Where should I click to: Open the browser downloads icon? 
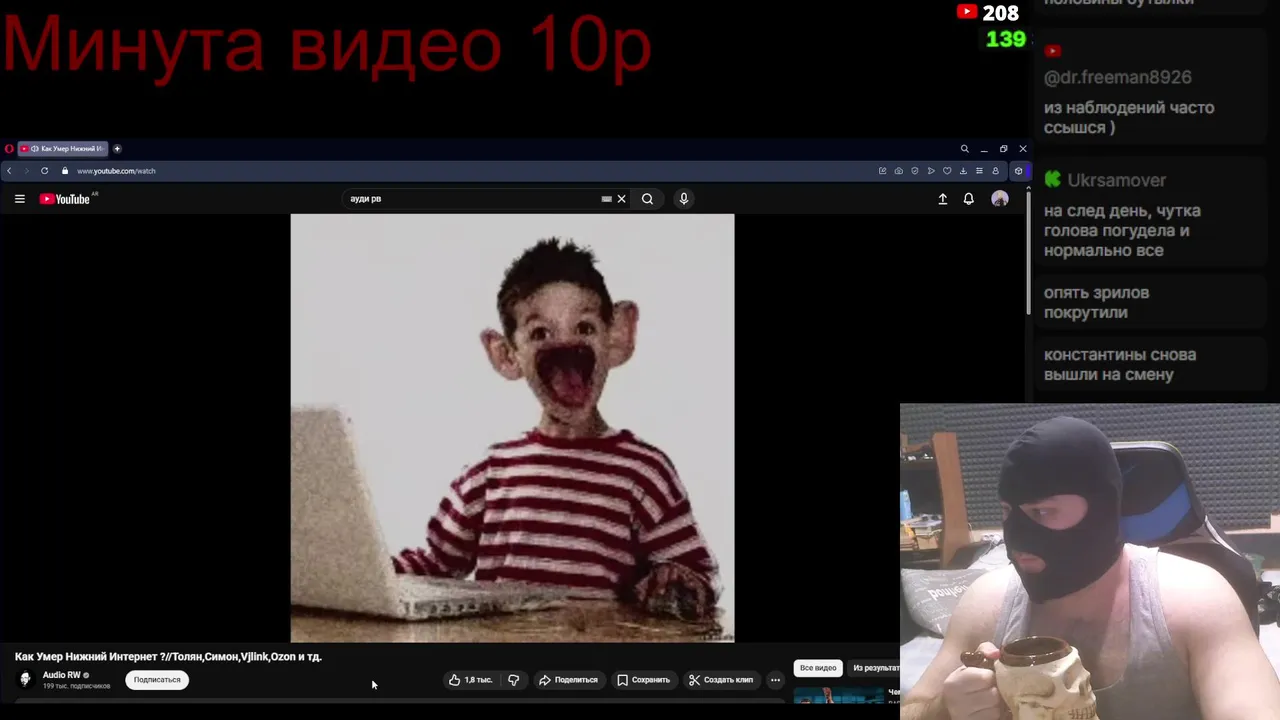click(963, 171)
